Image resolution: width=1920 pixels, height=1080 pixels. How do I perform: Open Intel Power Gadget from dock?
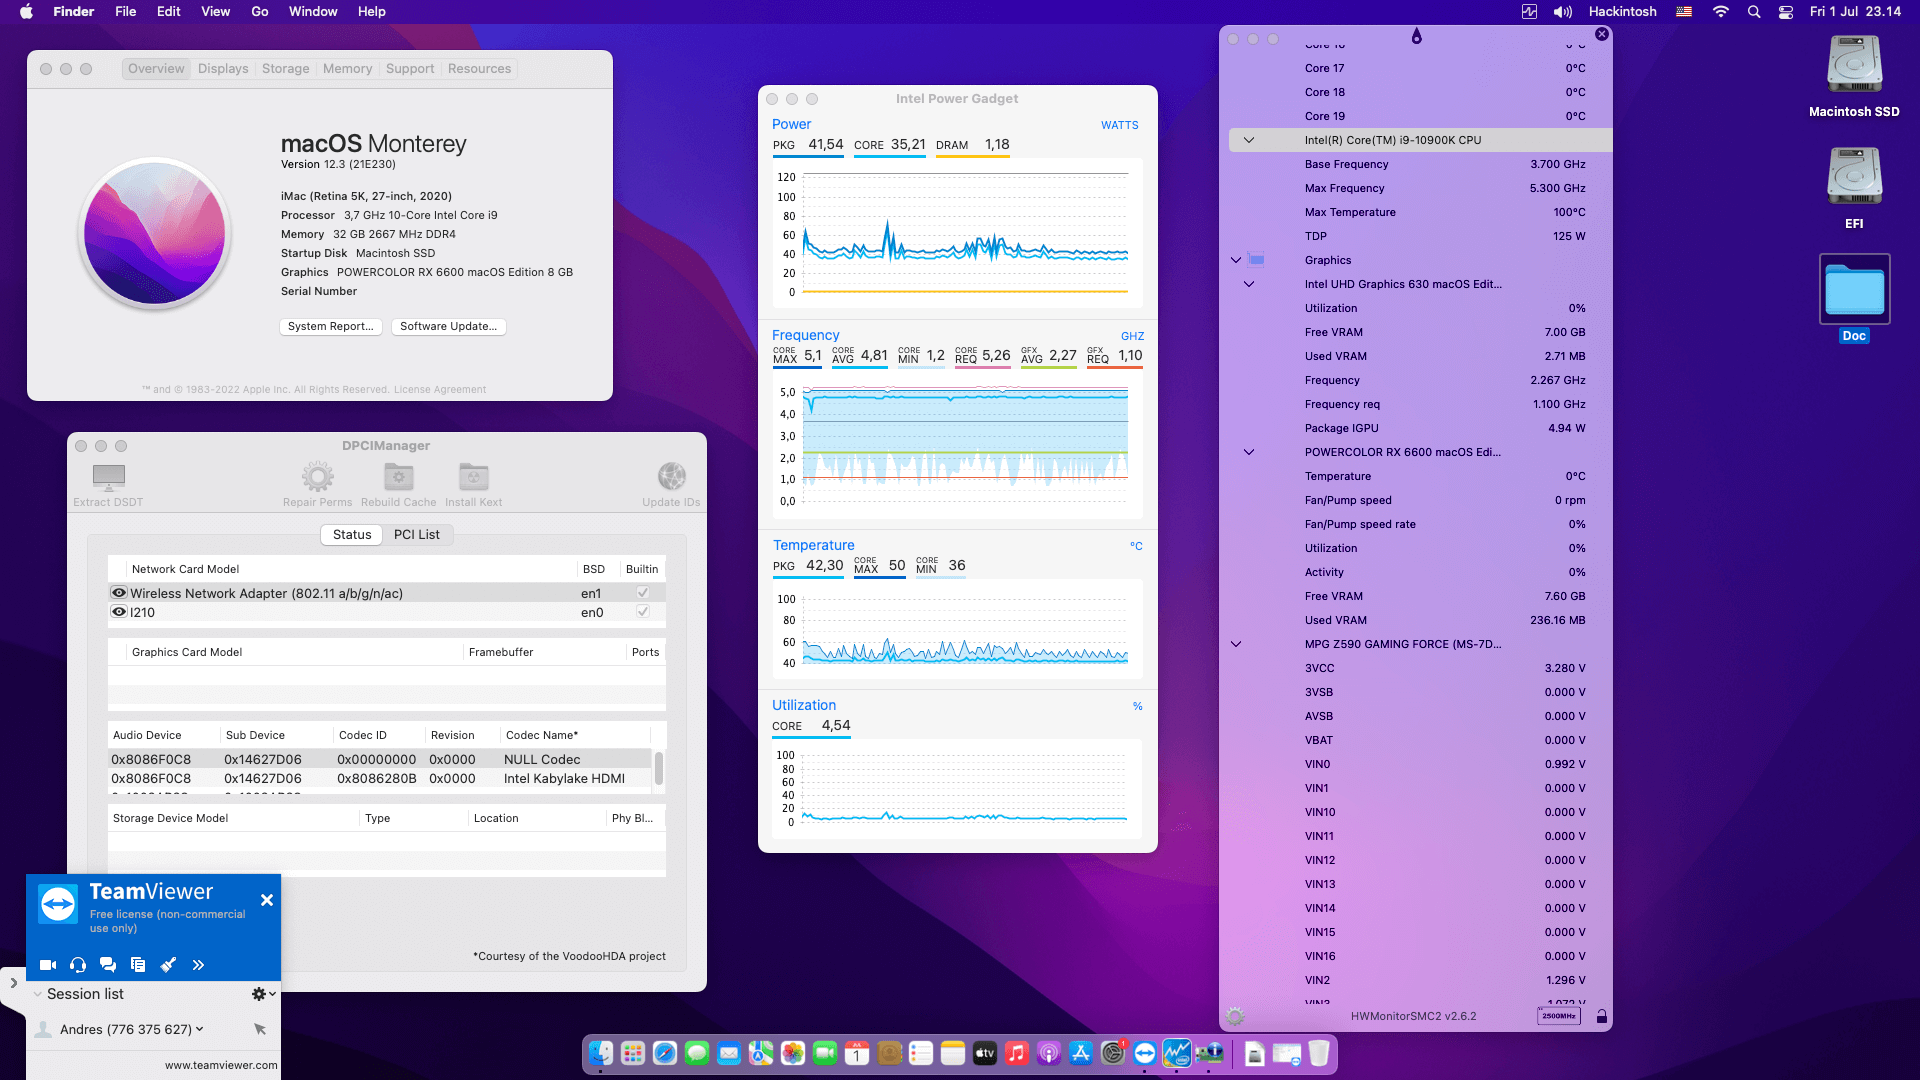coord(1177,1053)
